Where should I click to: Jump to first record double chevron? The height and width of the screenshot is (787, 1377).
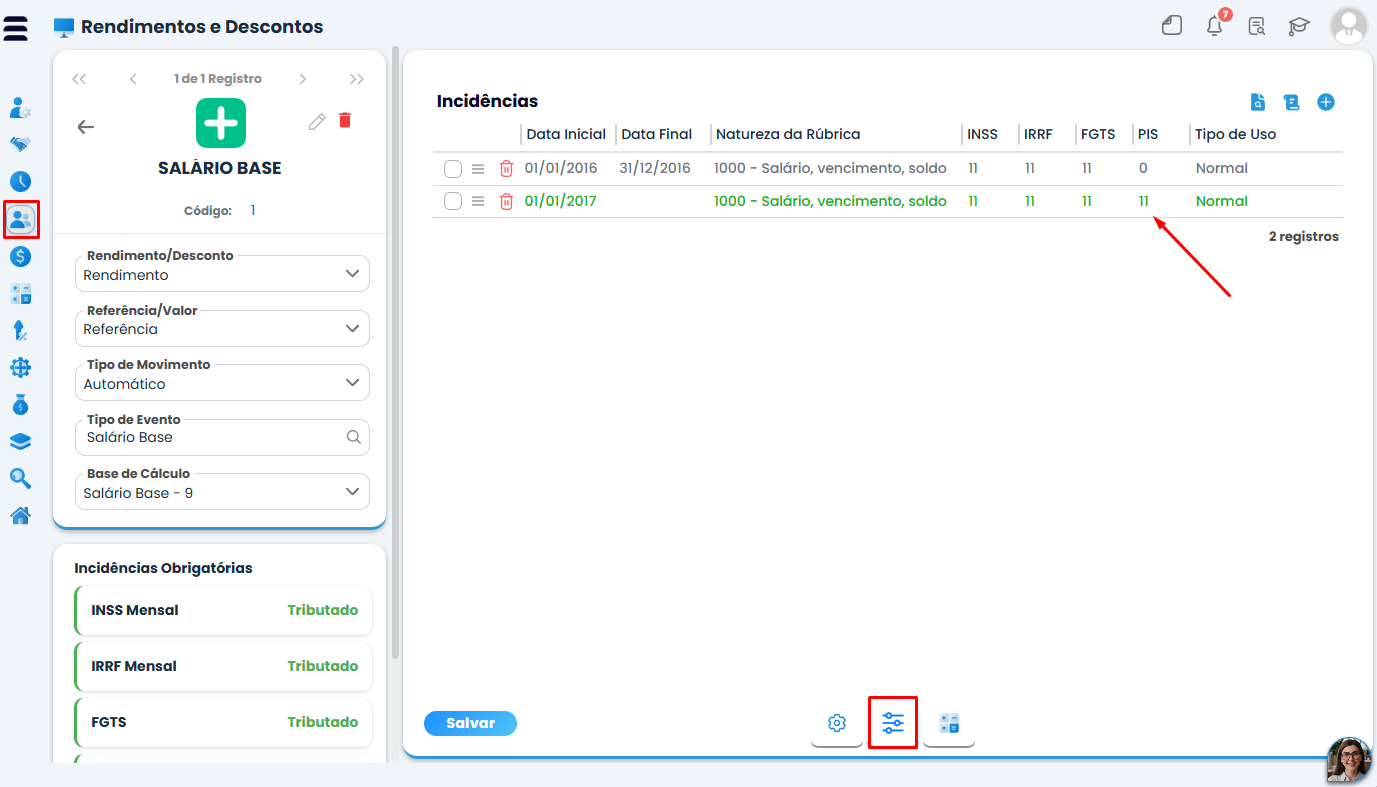tap(80, 79)
